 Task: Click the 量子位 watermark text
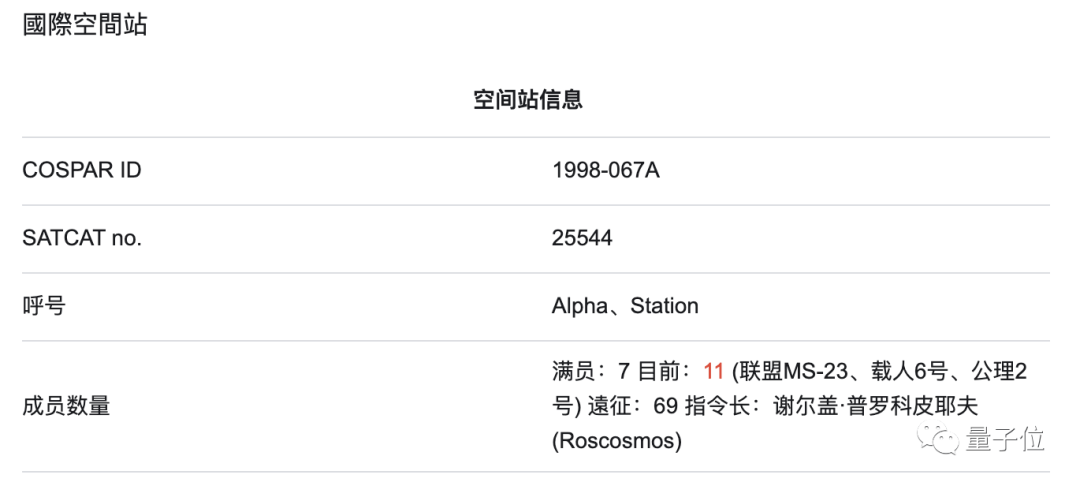tap(1005, 441)
